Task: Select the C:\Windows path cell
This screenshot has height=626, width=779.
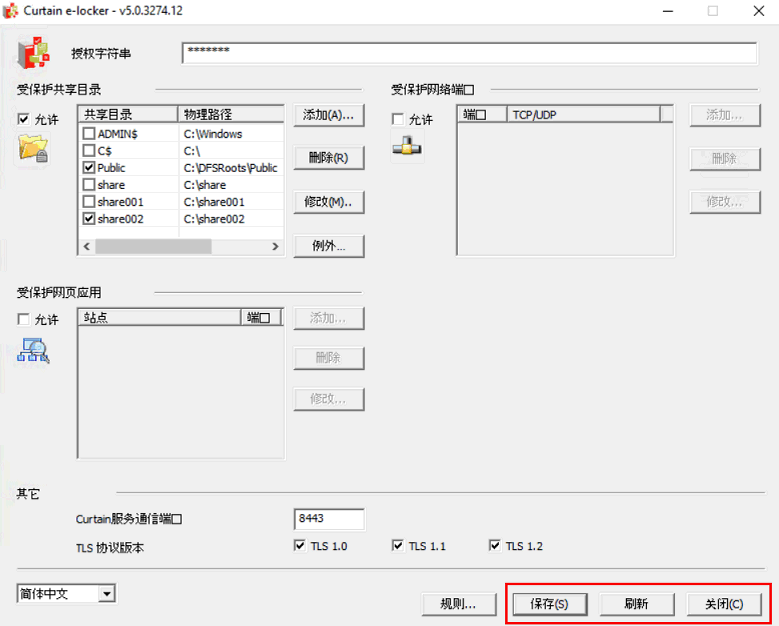Action: pos(213,134)
